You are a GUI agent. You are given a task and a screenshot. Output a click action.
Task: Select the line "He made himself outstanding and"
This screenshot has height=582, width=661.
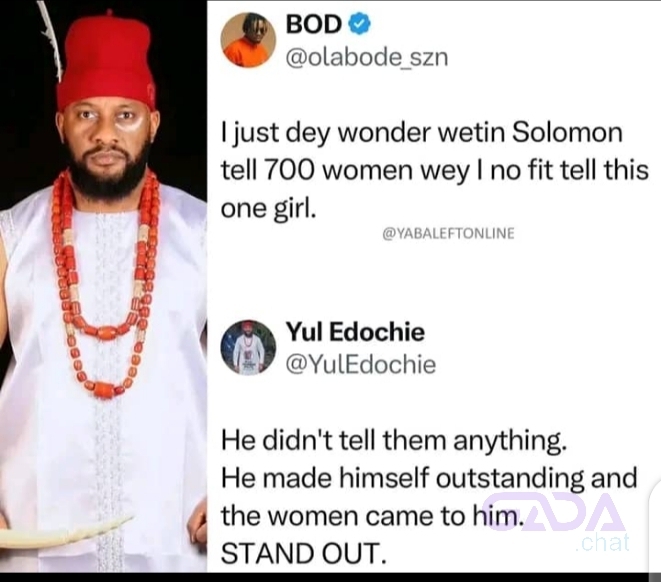(429, 478)
